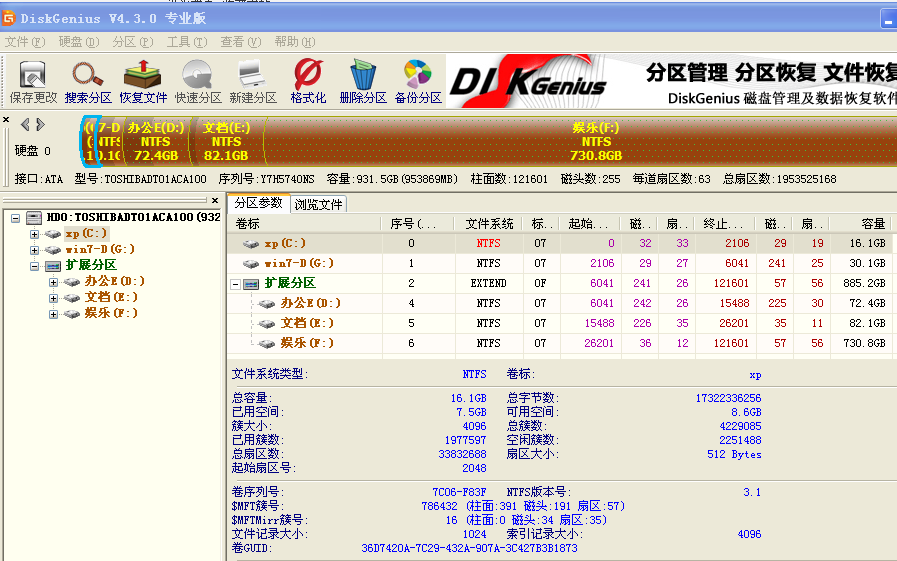Open the Backup Partition (备份分区) tool
The width and height of the screenshot is (897, 561).
(x=418, y=82)
